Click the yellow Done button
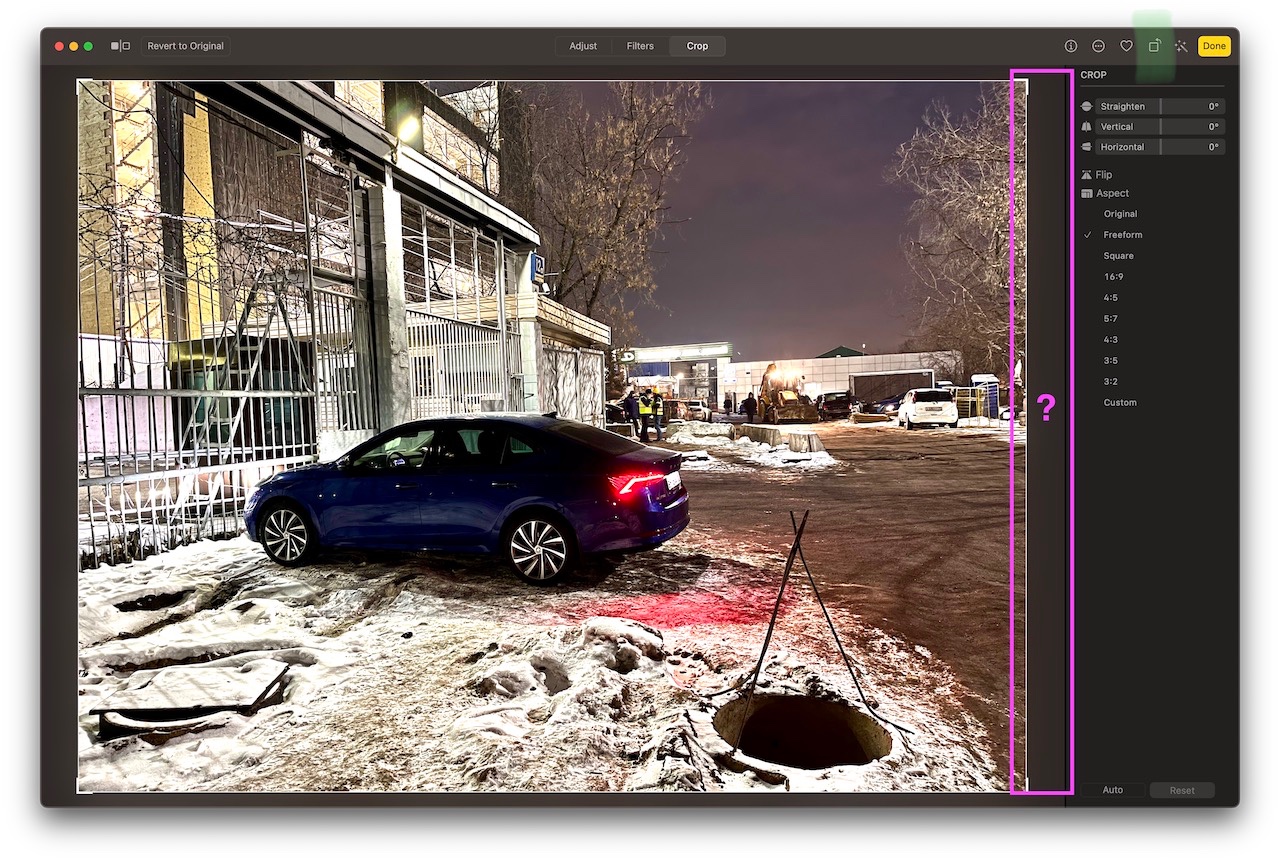Screen dimensions: 1280x861 click(1214, 46)
